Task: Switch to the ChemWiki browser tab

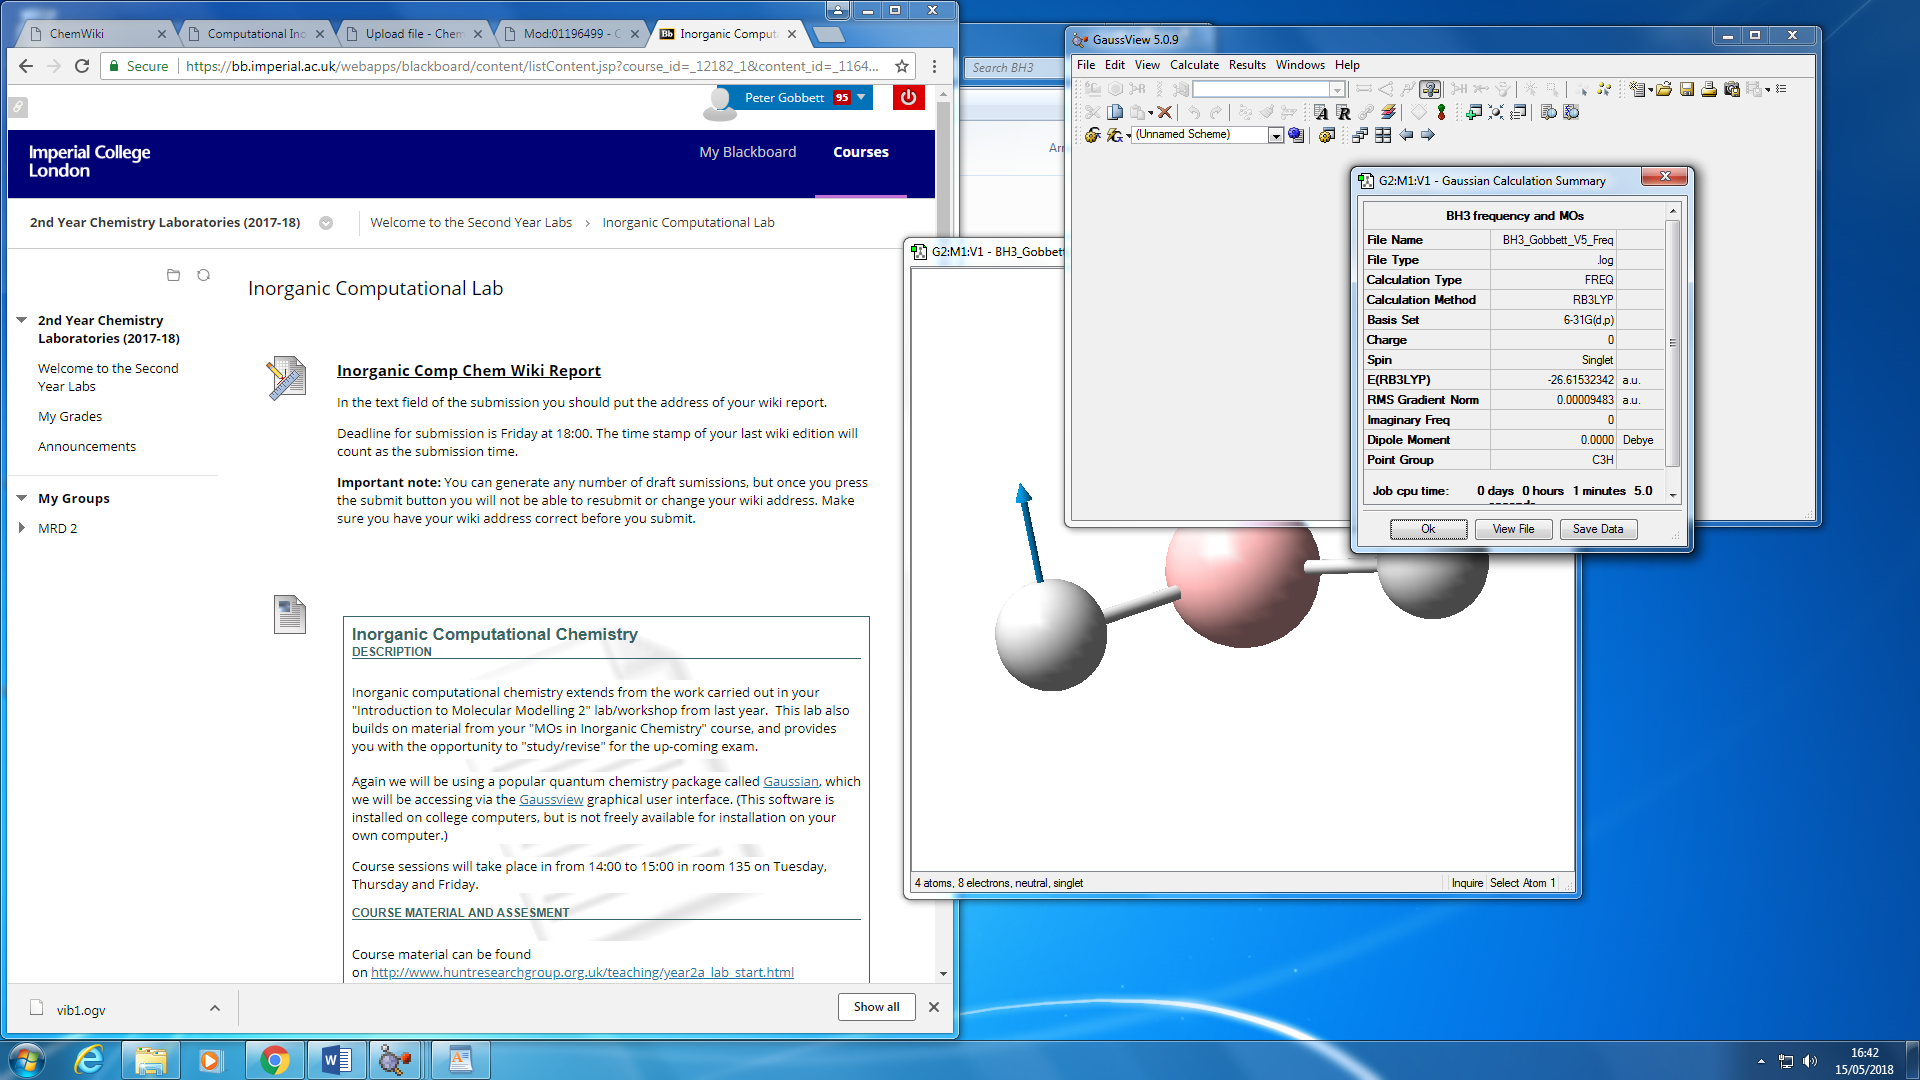Action: click(x=78, y=34)
